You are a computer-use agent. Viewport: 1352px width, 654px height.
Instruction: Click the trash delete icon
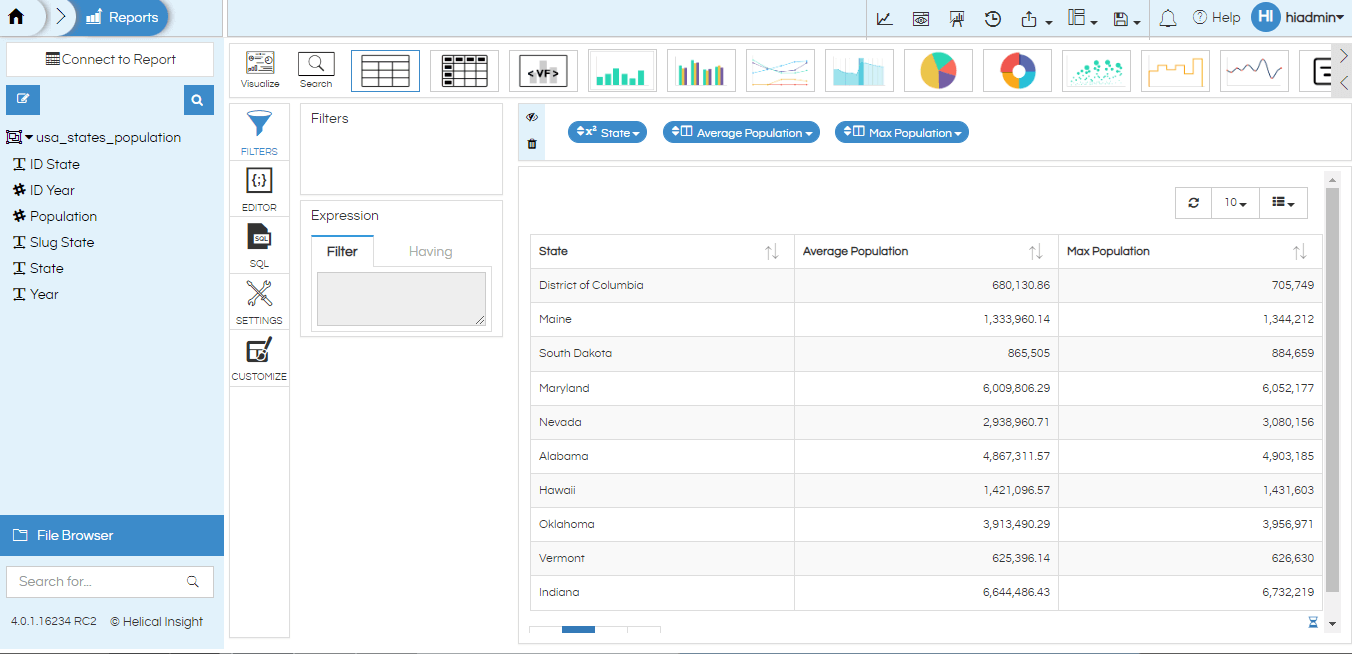(532, 144)
